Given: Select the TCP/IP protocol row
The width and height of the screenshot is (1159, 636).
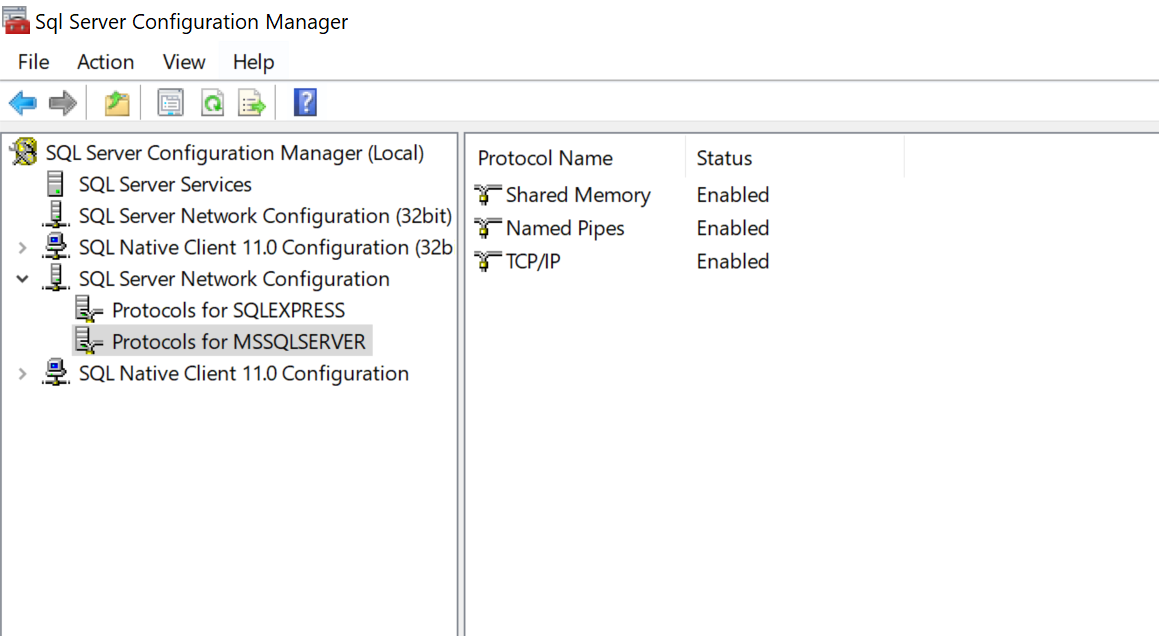Looking at the screenshot, I should tap(533, 261).
